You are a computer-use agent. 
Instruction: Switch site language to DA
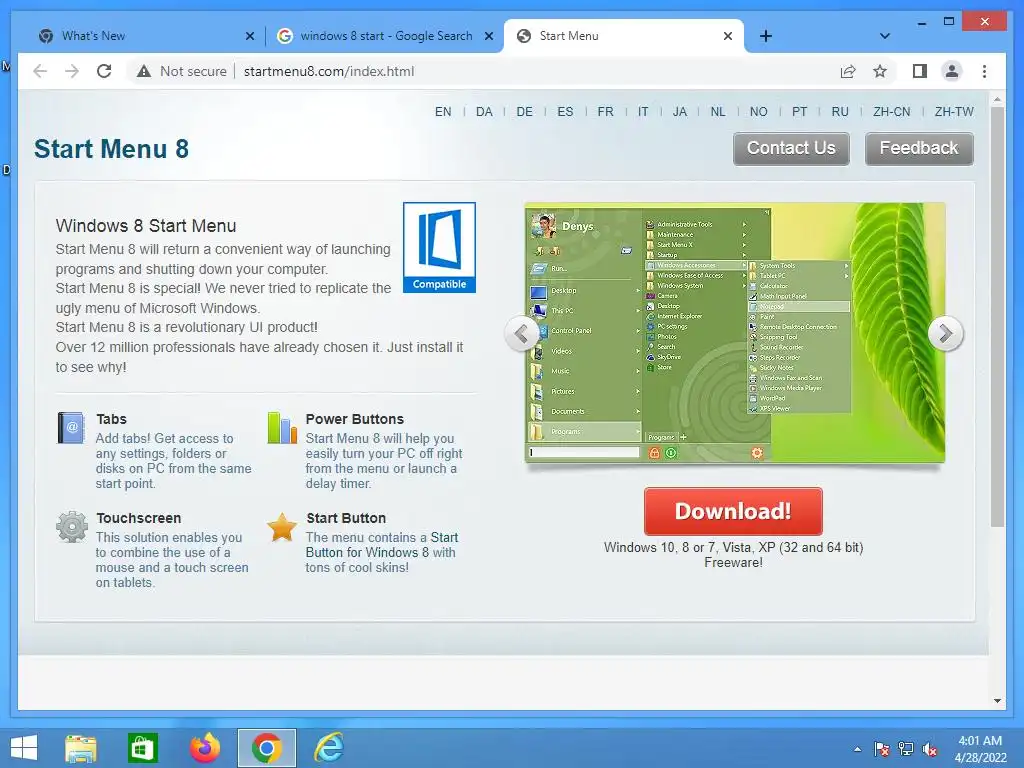point(484,112)
